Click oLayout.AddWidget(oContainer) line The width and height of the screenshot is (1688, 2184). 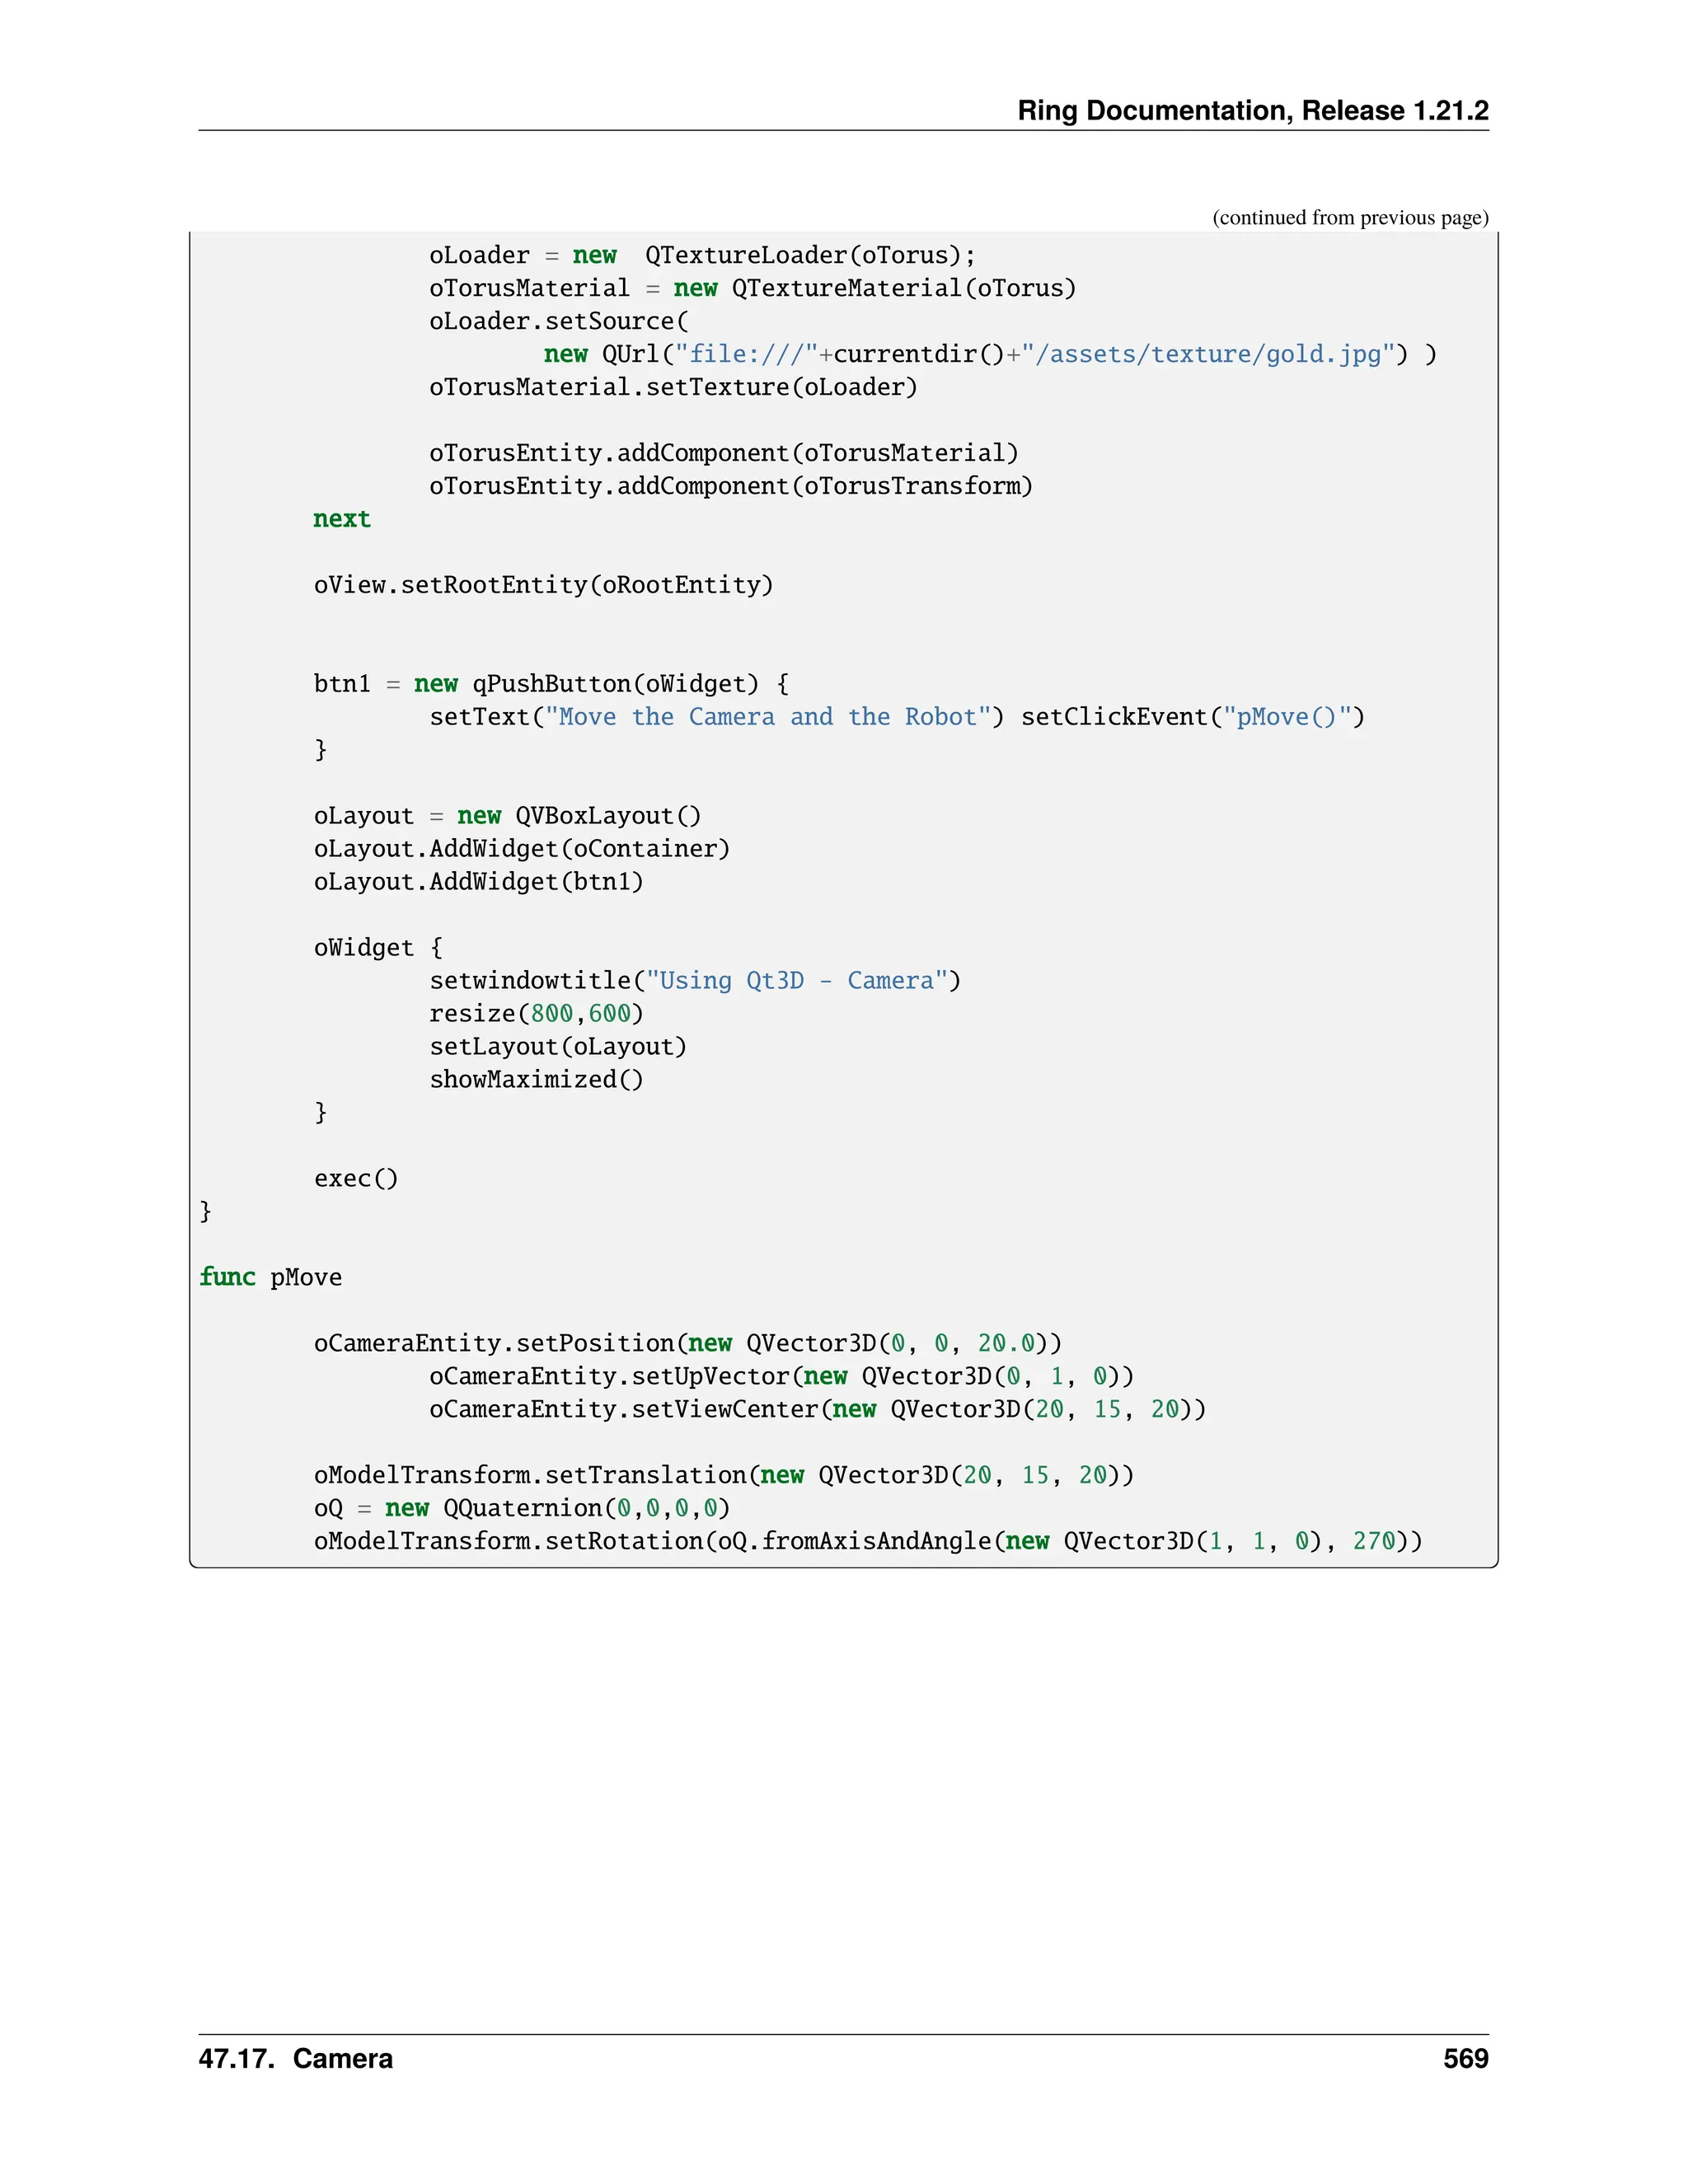click(x=522, y=849)
